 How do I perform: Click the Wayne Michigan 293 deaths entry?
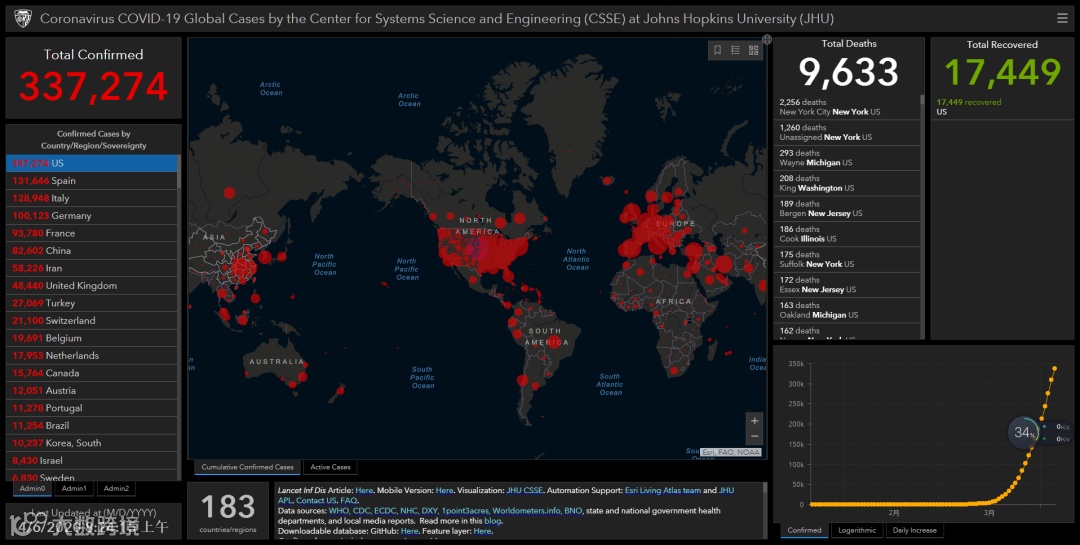847,158
